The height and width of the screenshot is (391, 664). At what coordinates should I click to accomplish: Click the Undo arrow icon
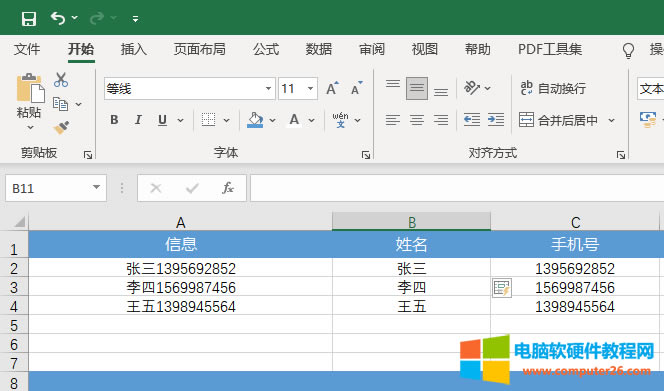click(x=58, y=18)
